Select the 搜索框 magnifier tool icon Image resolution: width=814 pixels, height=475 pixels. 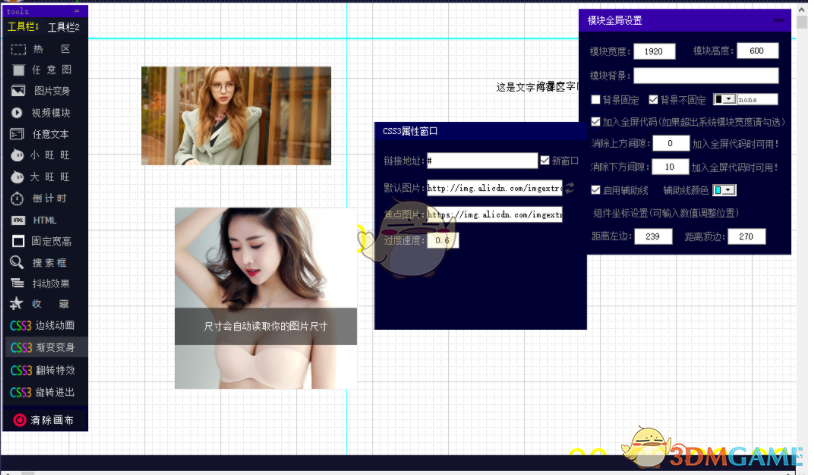tap(17, 263)
